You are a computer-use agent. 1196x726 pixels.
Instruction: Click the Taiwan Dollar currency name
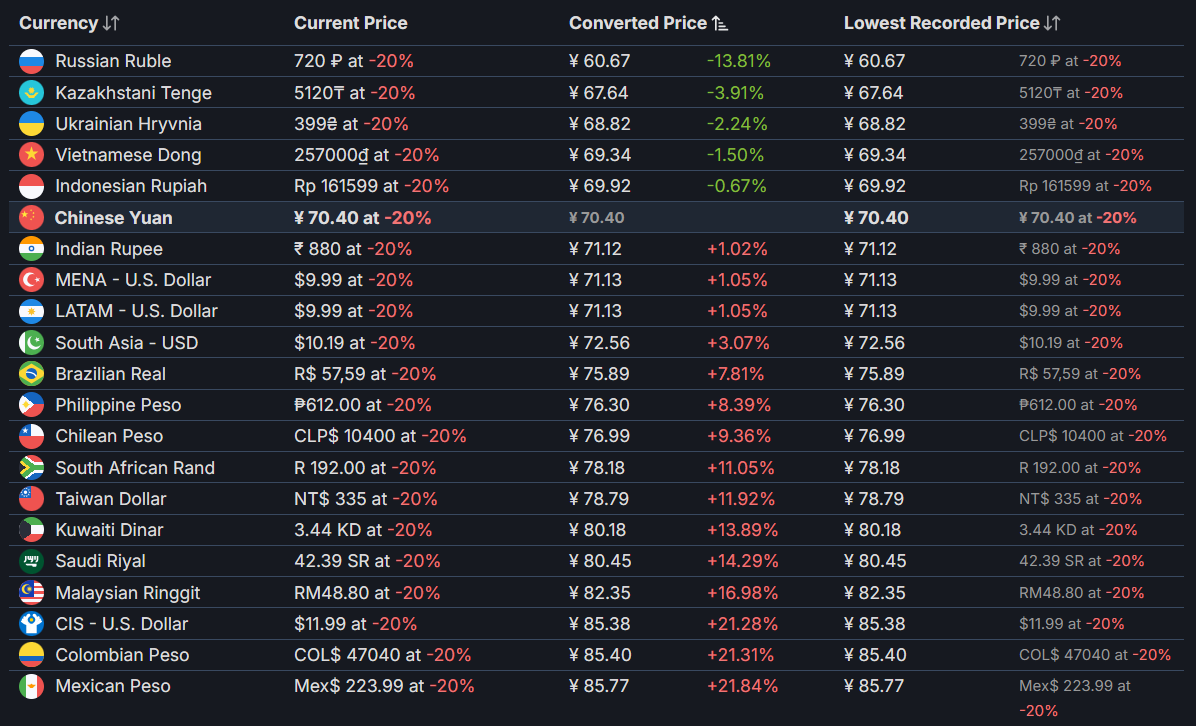click(x=111, y=499)
